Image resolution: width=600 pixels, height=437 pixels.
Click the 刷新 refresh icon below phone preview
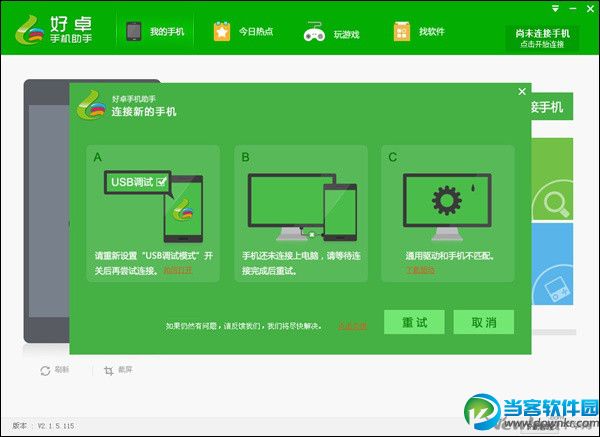click(x=45, y=370)
